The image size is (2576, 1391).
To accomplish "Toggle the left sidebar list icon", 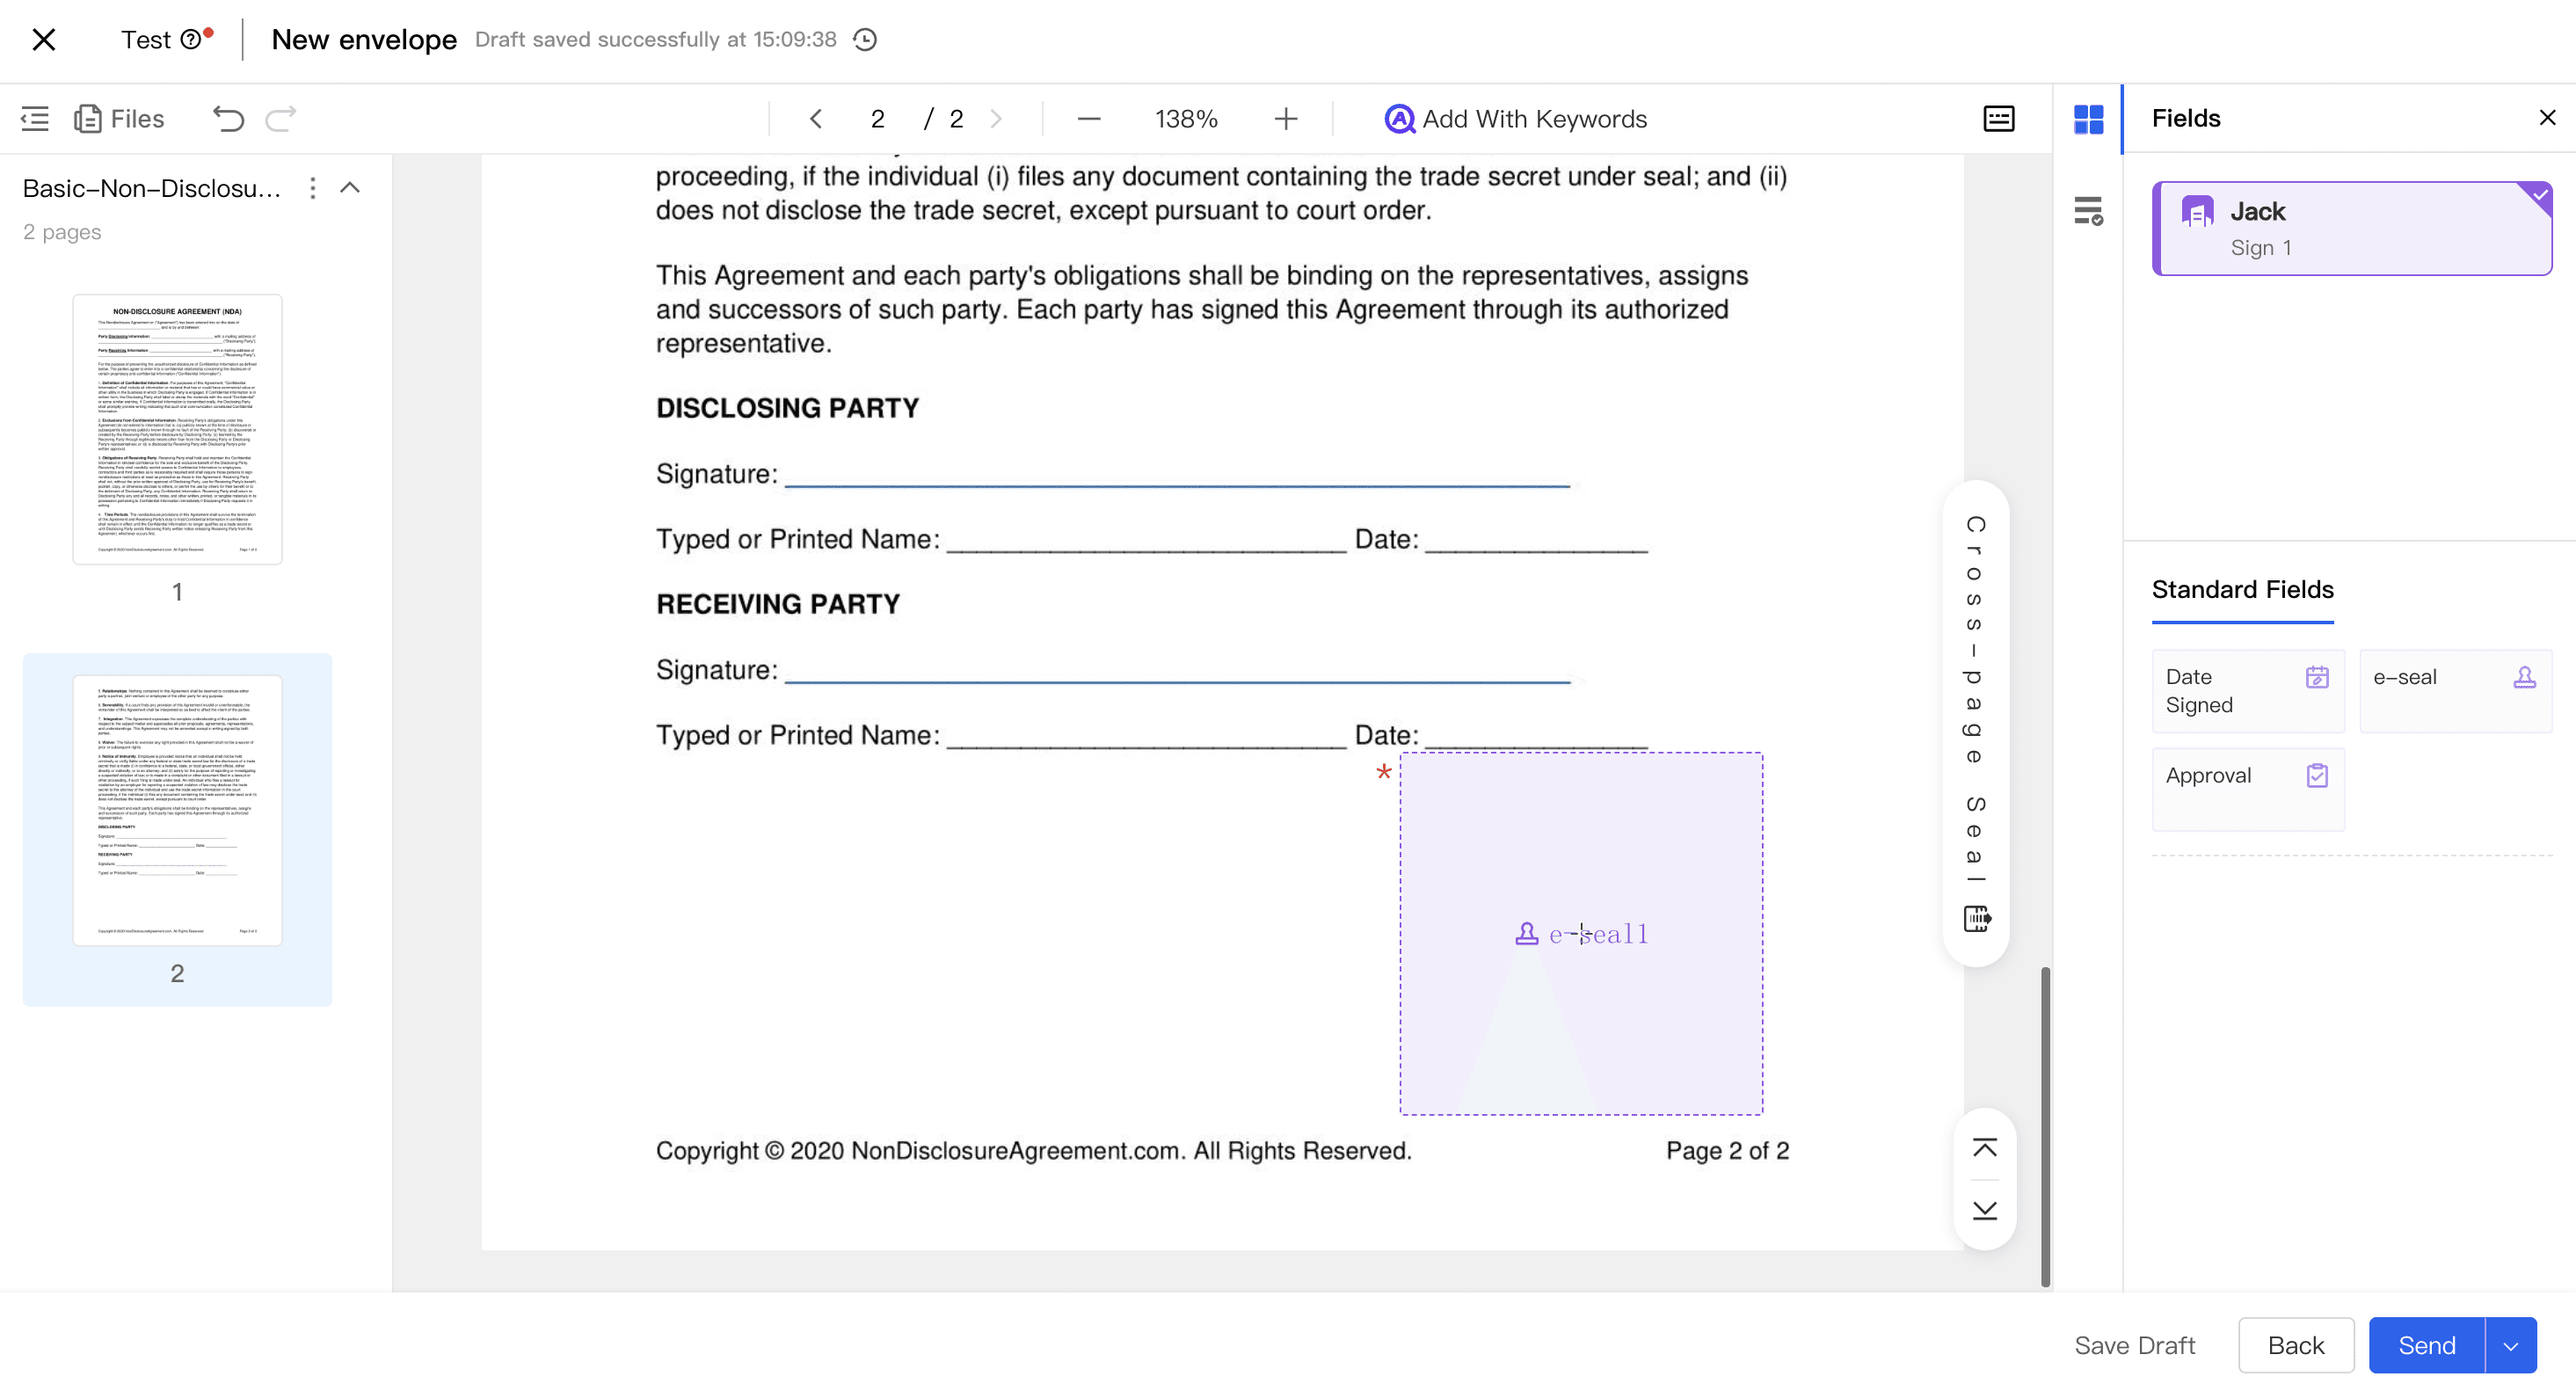I will [35, 119].
